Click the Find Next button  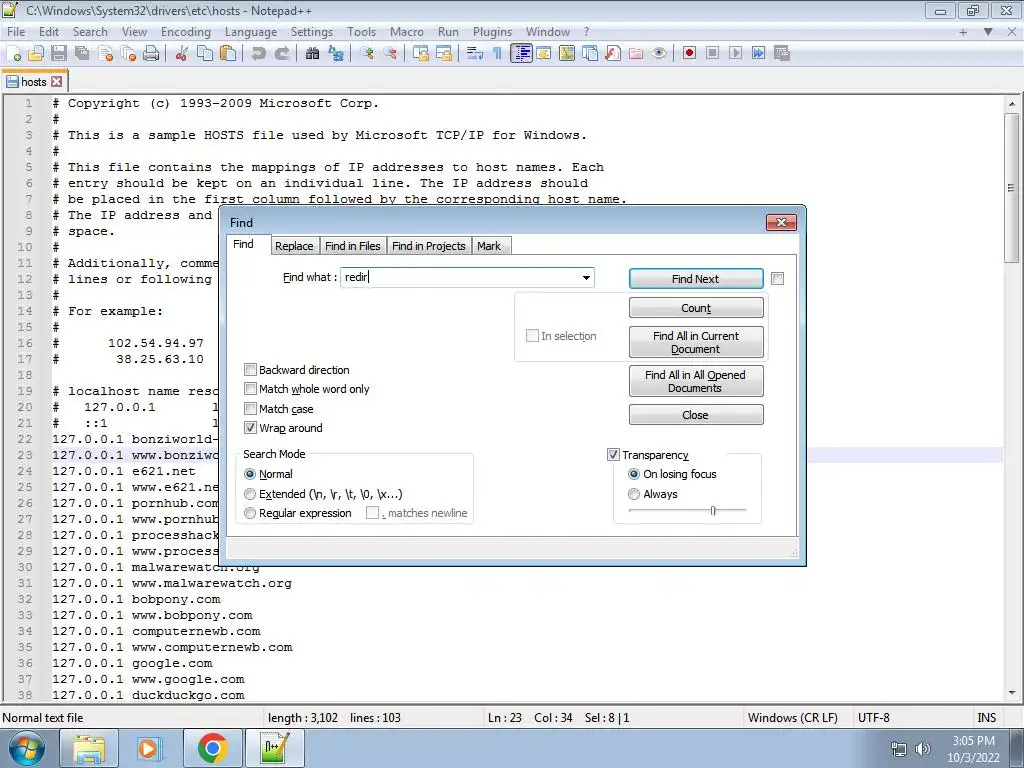pos(696,279)
